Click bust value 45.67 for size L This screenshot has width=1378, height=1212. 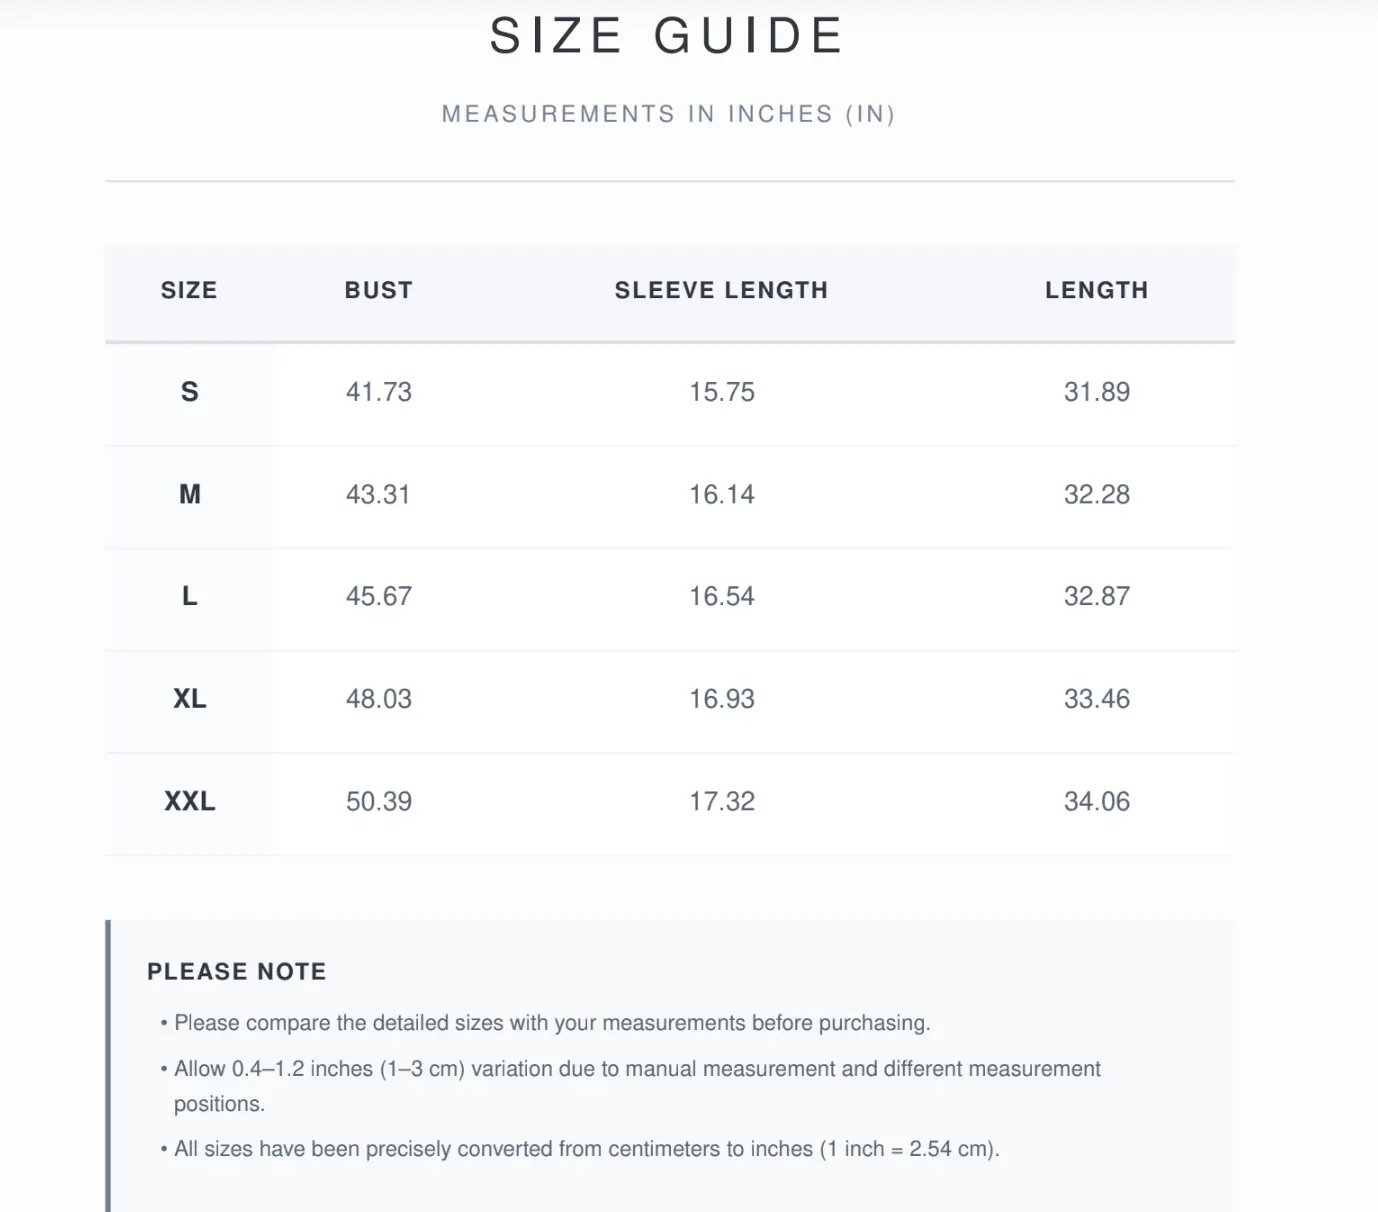379,596
